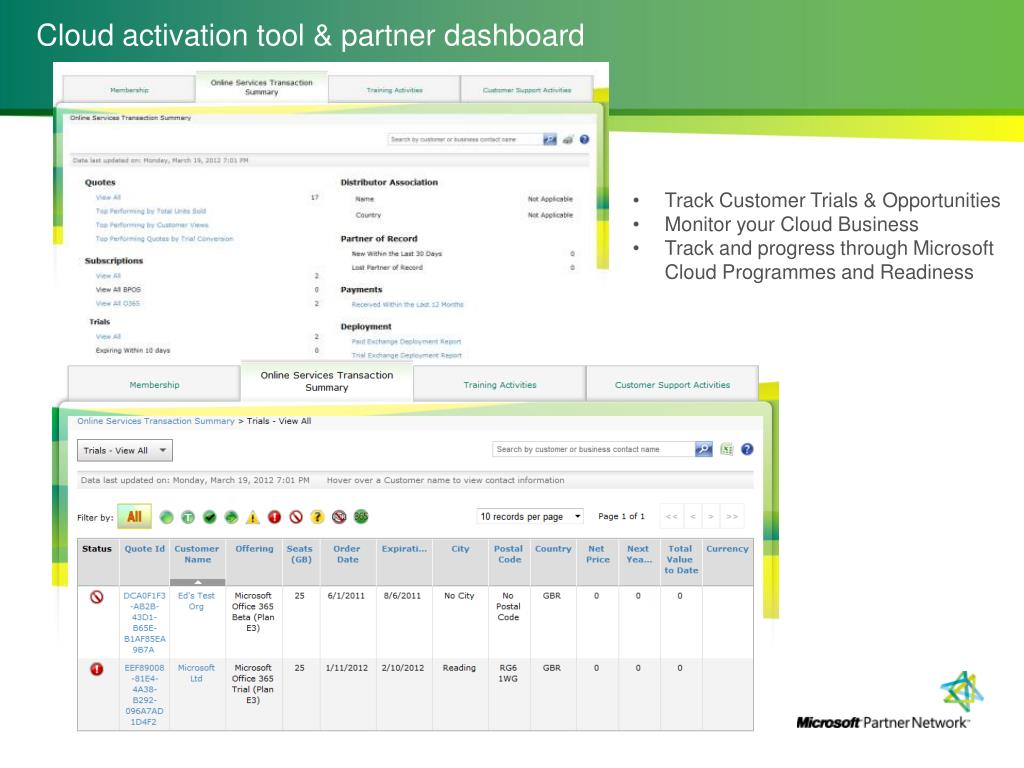Filter trials by the plain green circle status
Screen dimensions: 1024x768
coord(167,517)
